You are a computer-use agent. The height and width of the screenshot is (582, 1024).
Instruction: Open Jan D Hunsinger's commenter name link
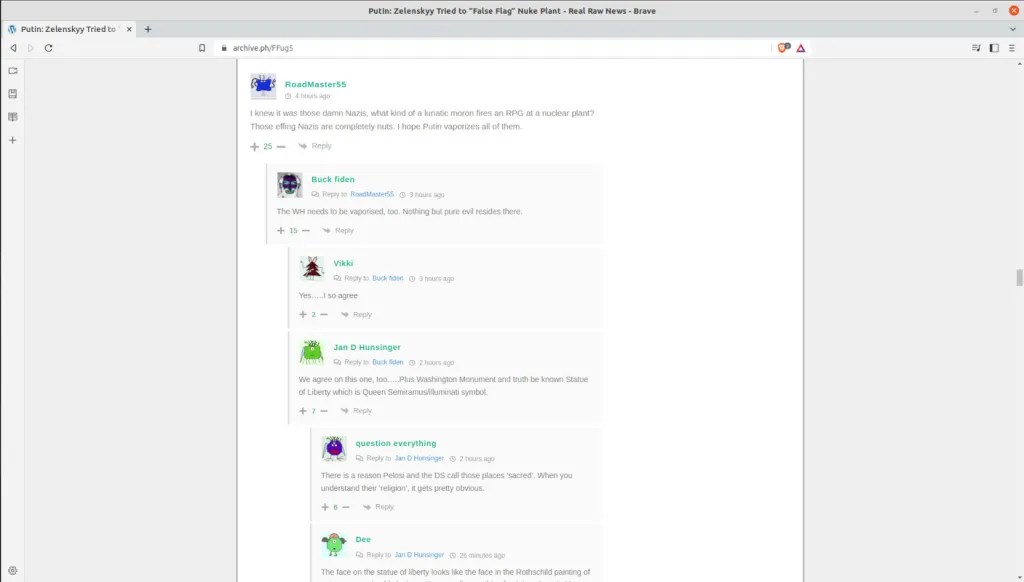(x=367, y=347)
